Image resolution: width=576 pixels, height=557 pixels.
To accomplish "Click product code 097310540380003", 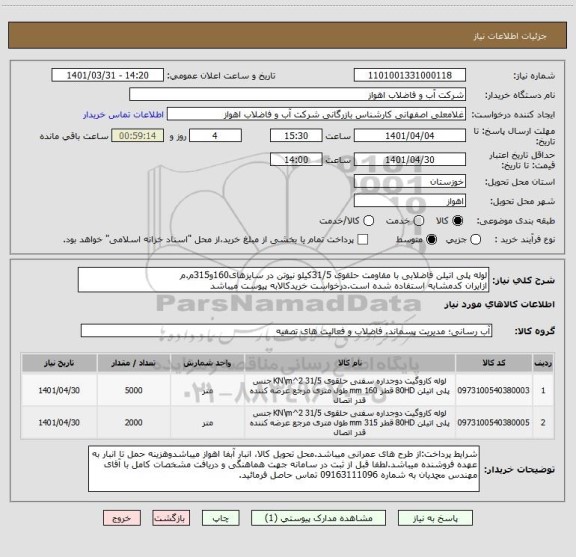I will 493,390.
